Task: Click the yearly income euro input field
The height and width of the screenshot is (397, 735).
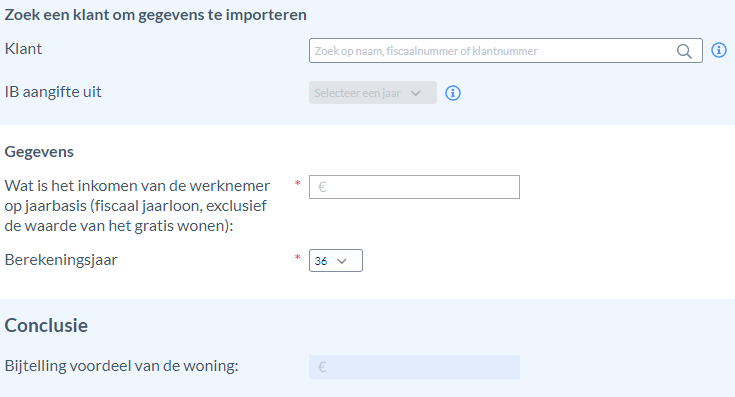Action: (414, 187)
